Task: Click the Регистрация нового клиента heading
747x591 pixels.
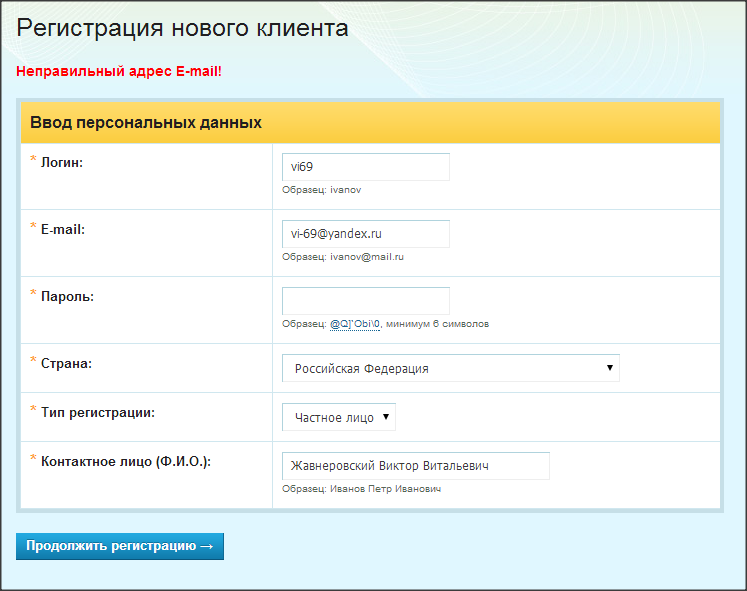Action: click(182, 28)
